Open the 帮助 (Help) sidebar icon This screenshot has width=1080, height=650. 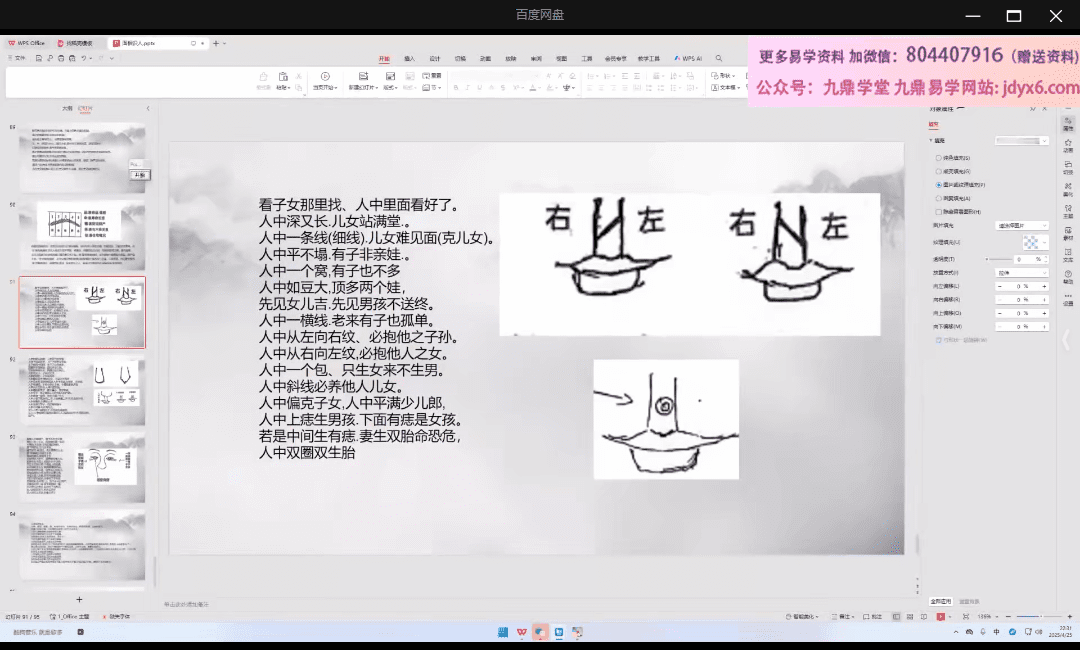click(x=1068, y=279)
